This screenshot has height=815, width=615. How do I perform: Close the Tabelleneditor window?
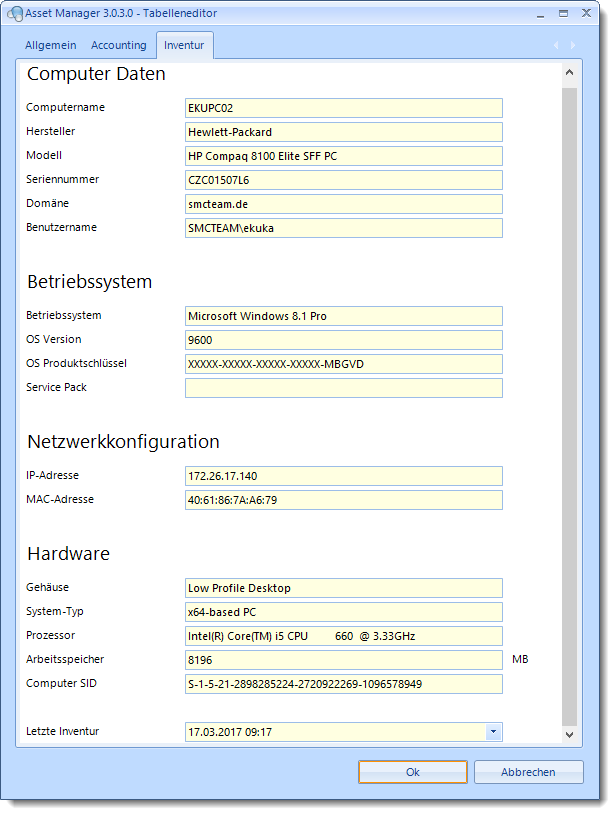586,14
